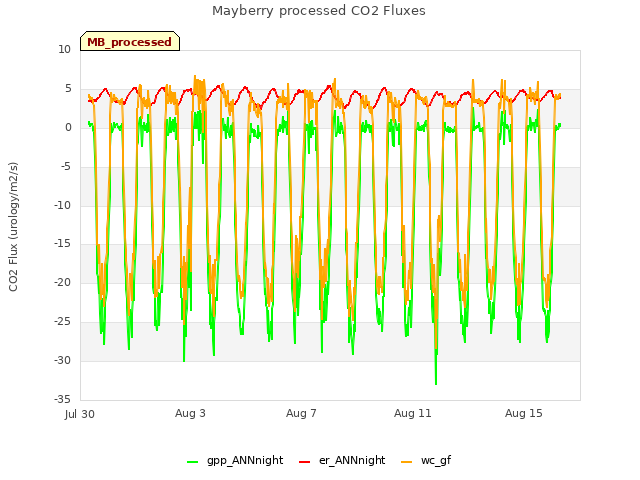Click the CO2 Flux y-axis title
This screenshot has height=480, width=640.
13,227
